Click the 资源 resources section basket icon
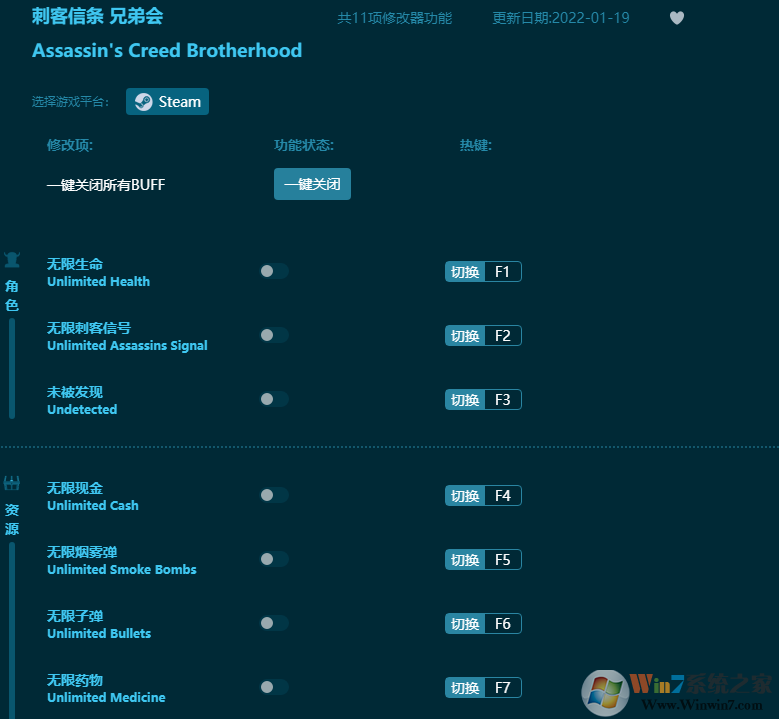 coord(12,483)
